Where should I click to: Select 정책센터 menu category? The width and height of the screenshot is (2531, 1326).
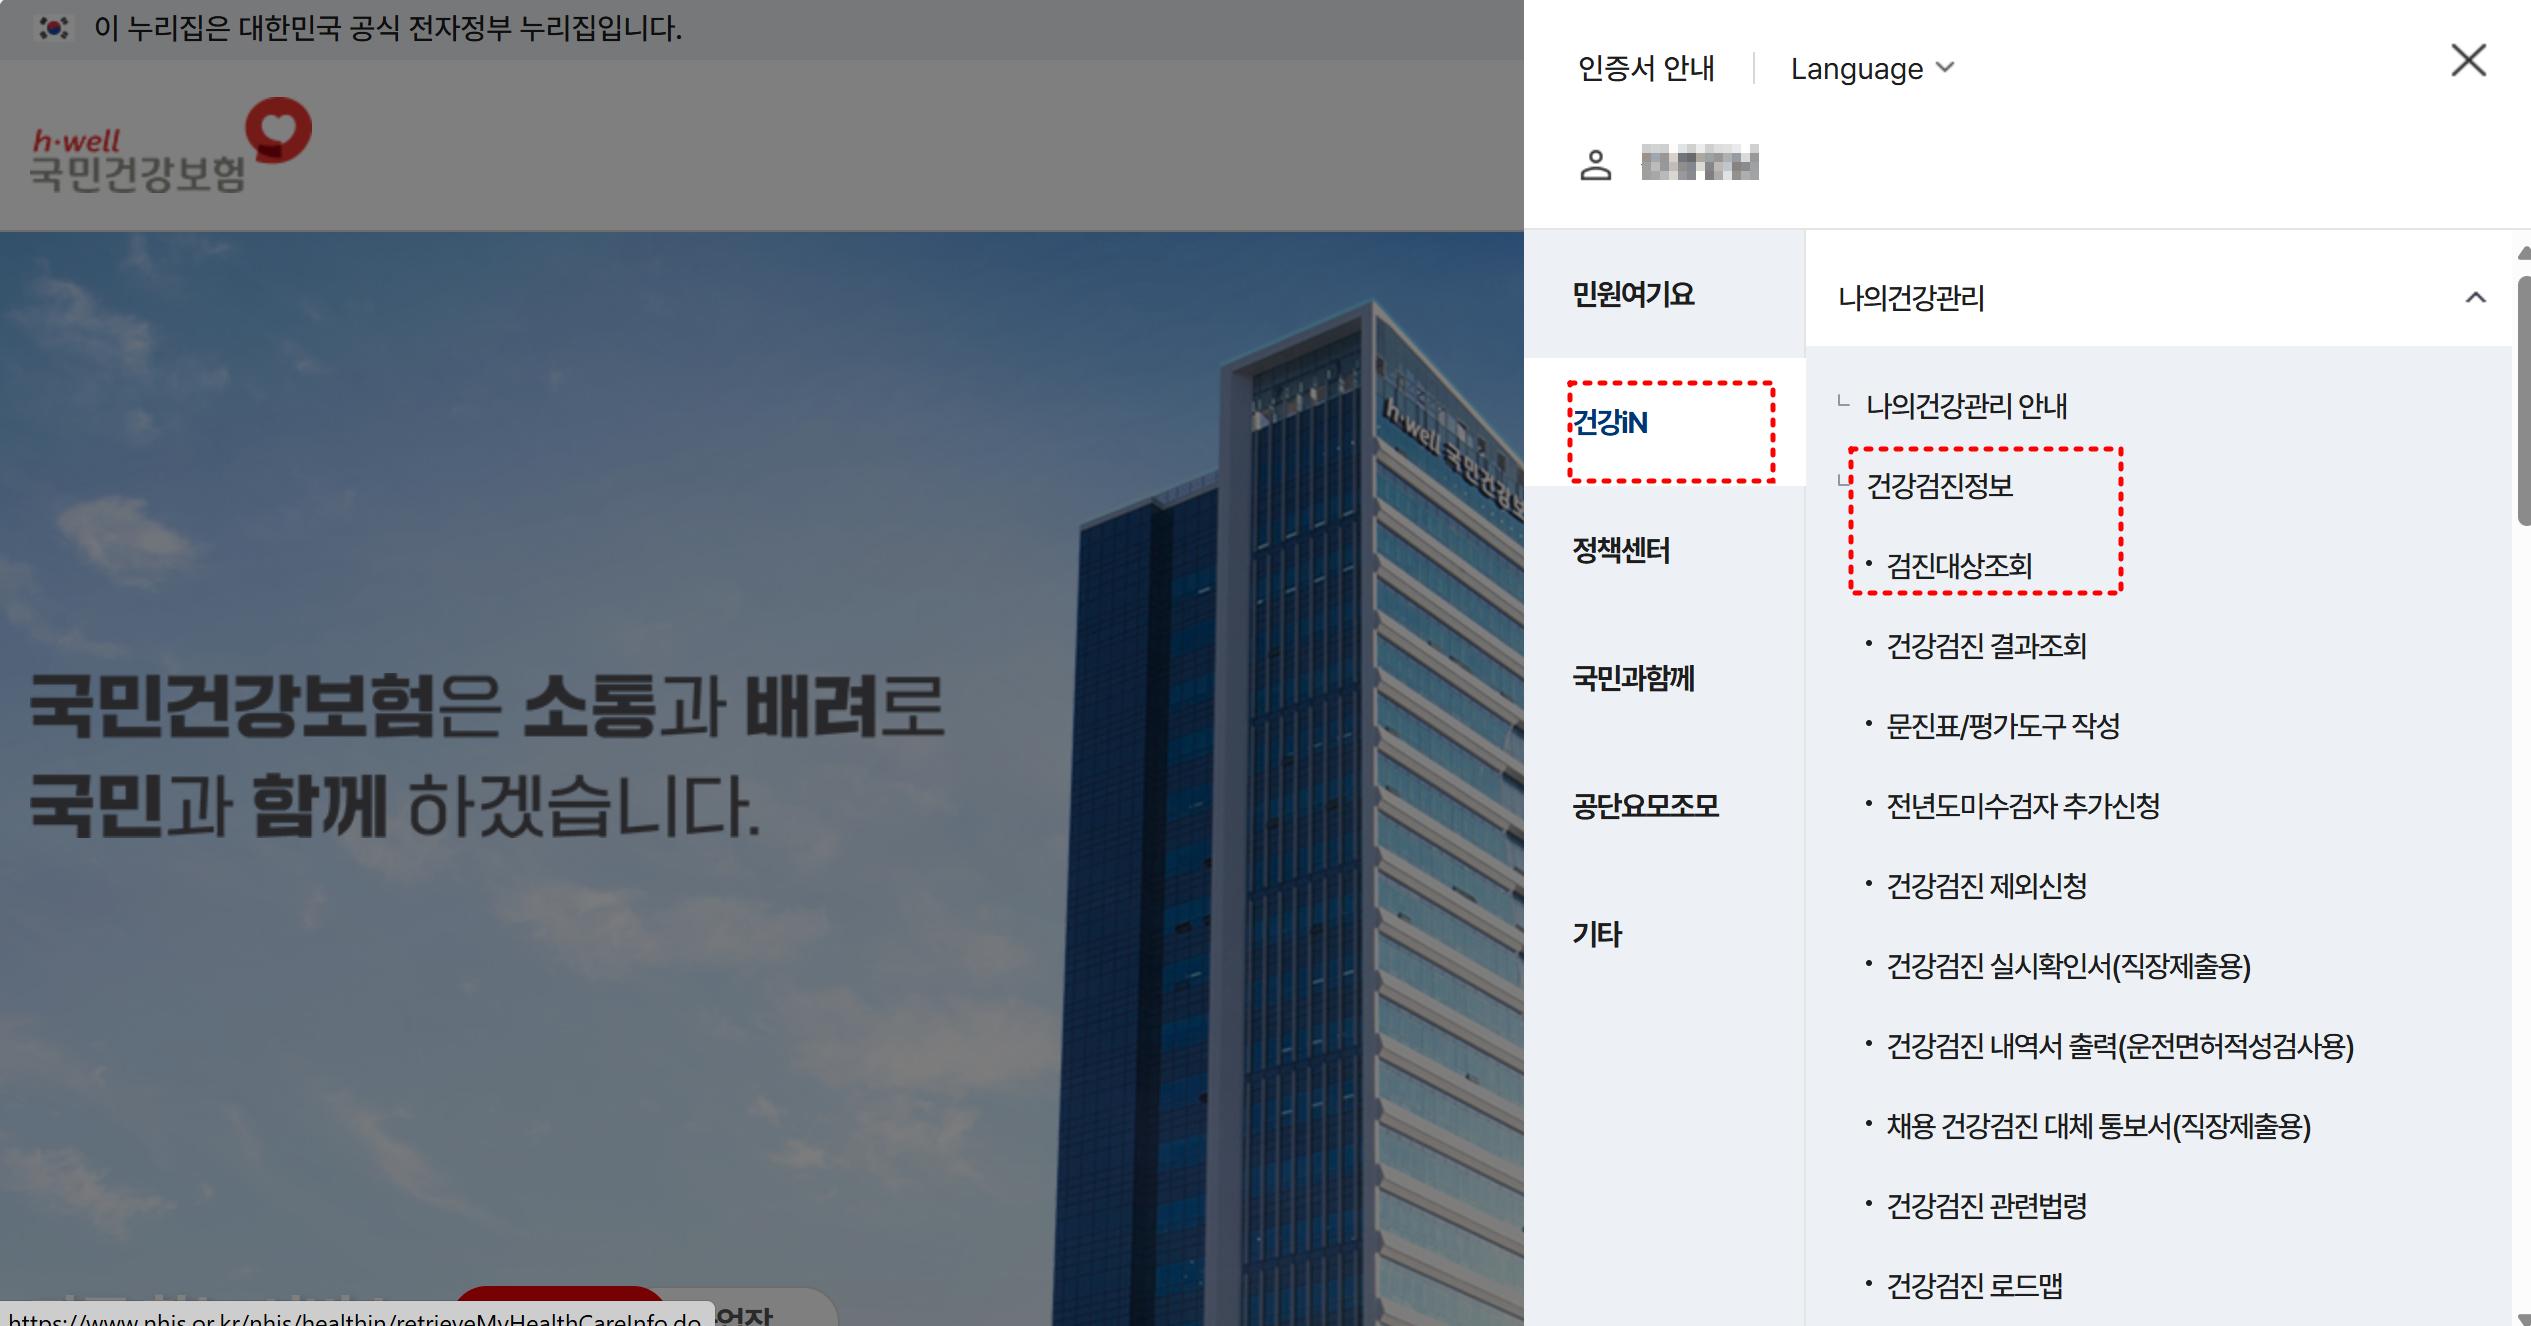1621,551
